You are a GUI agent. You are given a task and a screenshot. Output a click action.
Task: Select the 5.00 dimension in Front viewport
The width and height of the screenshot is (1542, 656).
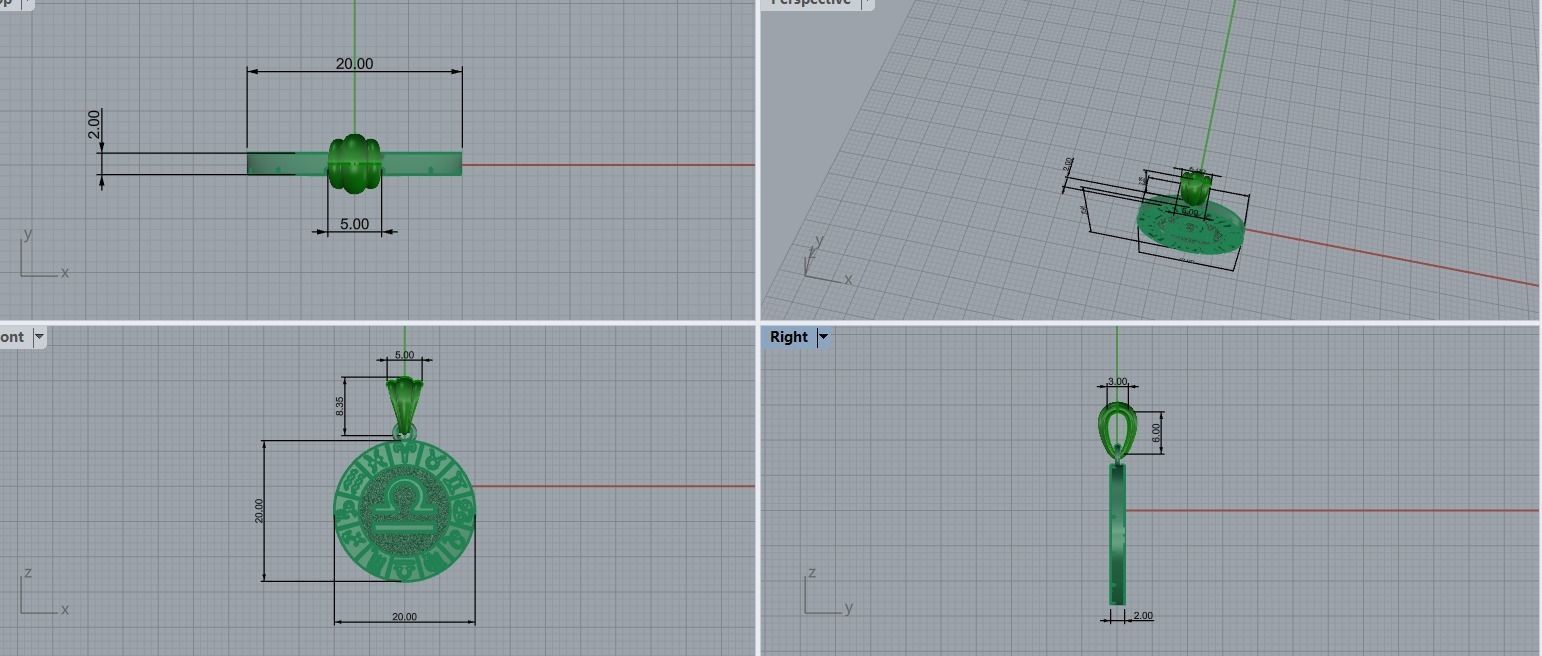pos(404,355)
